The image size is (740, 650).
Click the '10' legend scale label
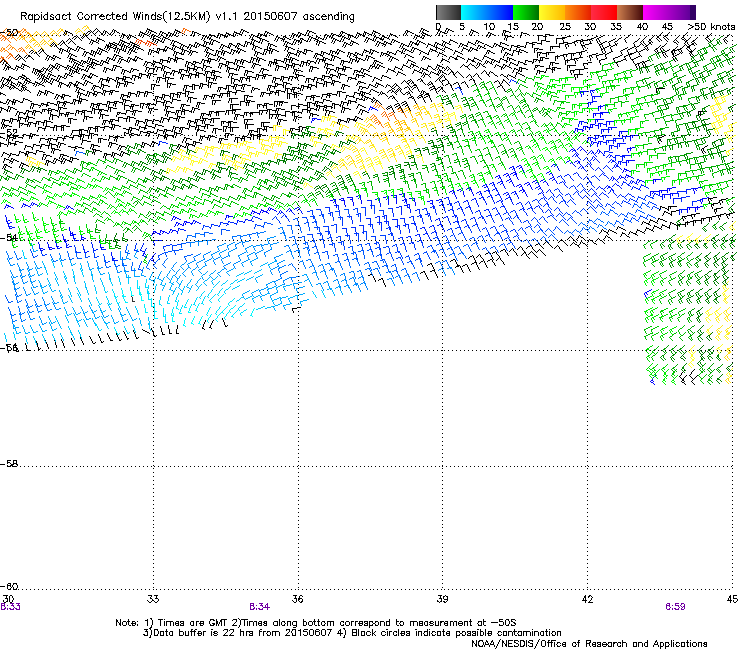tap(489, 27)
